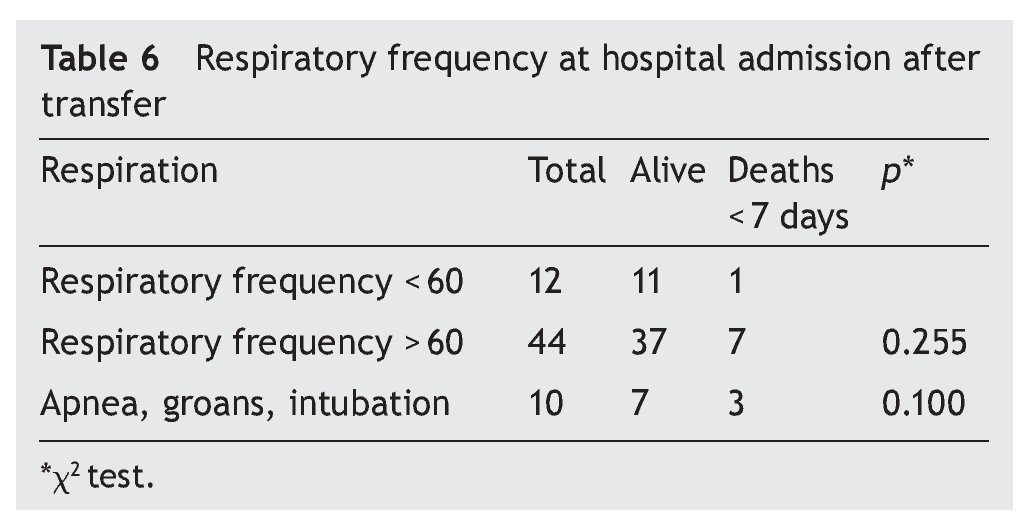1025x529 pixels.
Task: Select the Total value 44
Action: (x=547, y=343)
